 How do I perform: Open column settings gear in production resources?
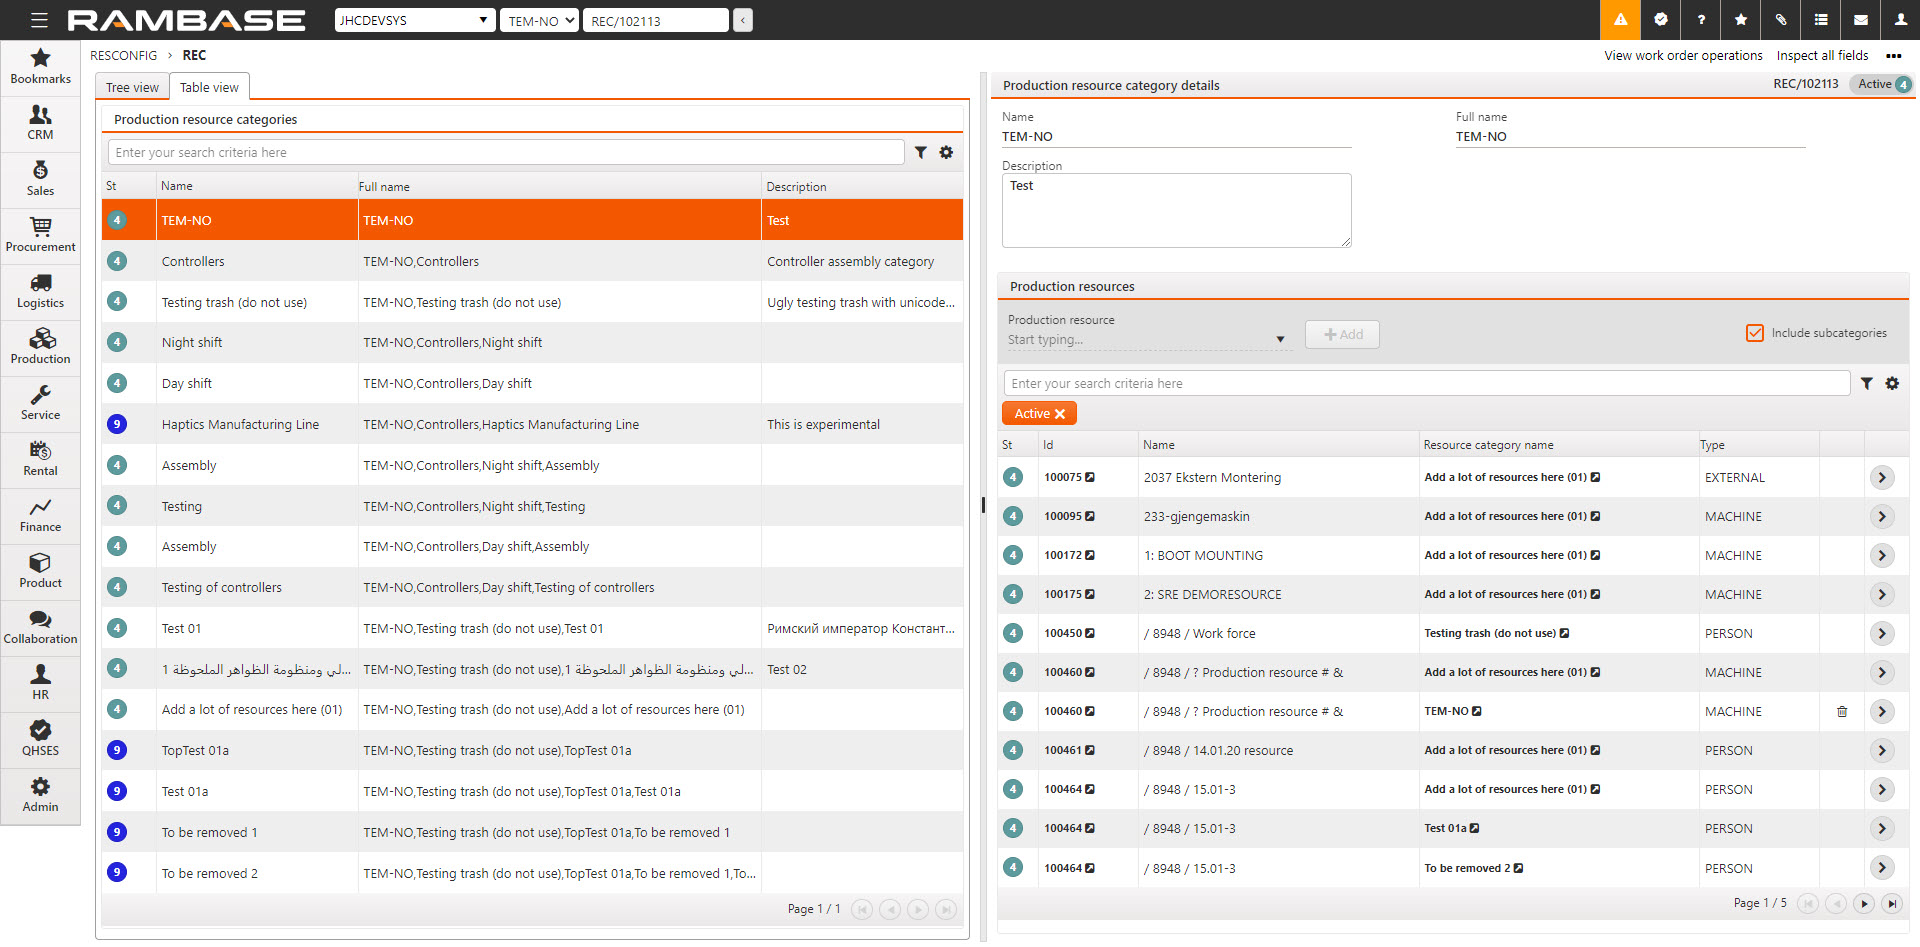(x=1892, y=383)
